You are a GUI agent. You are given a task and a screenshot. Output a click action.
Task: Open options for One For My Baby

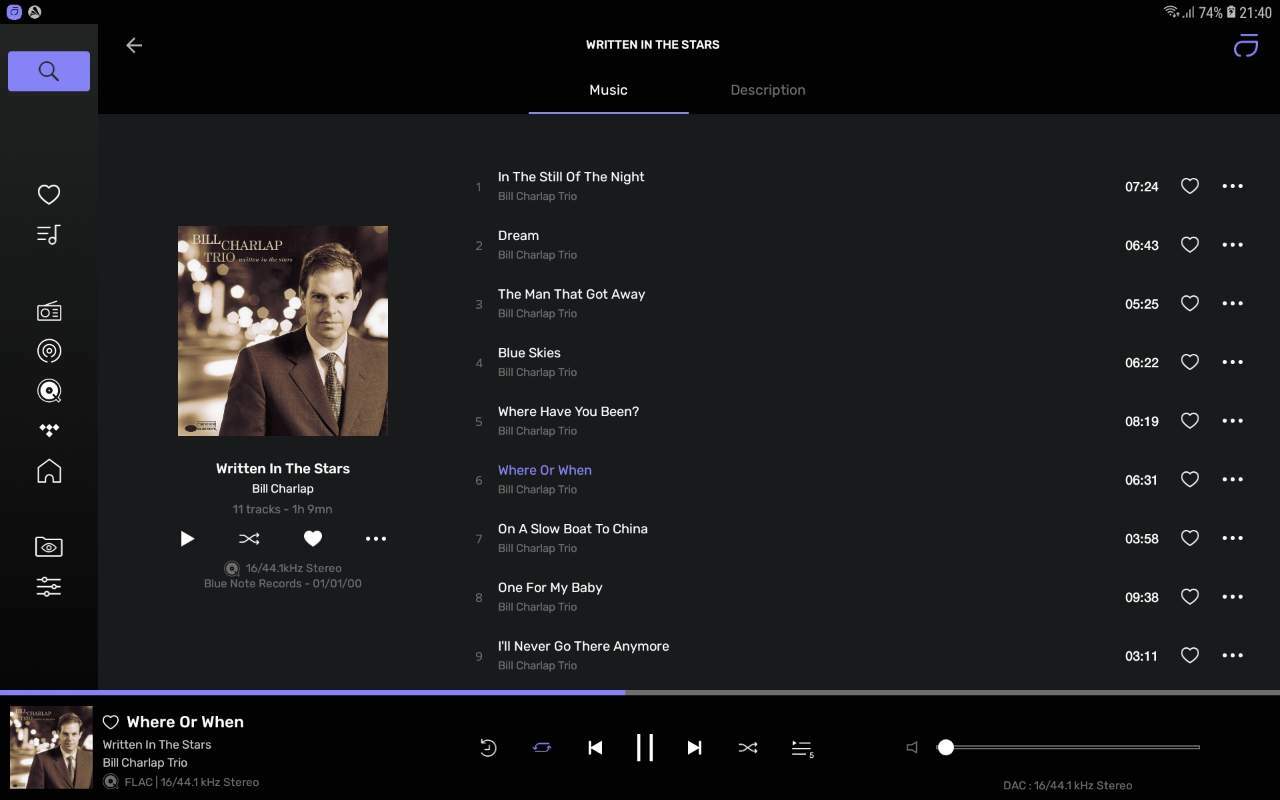point(1233,597)
